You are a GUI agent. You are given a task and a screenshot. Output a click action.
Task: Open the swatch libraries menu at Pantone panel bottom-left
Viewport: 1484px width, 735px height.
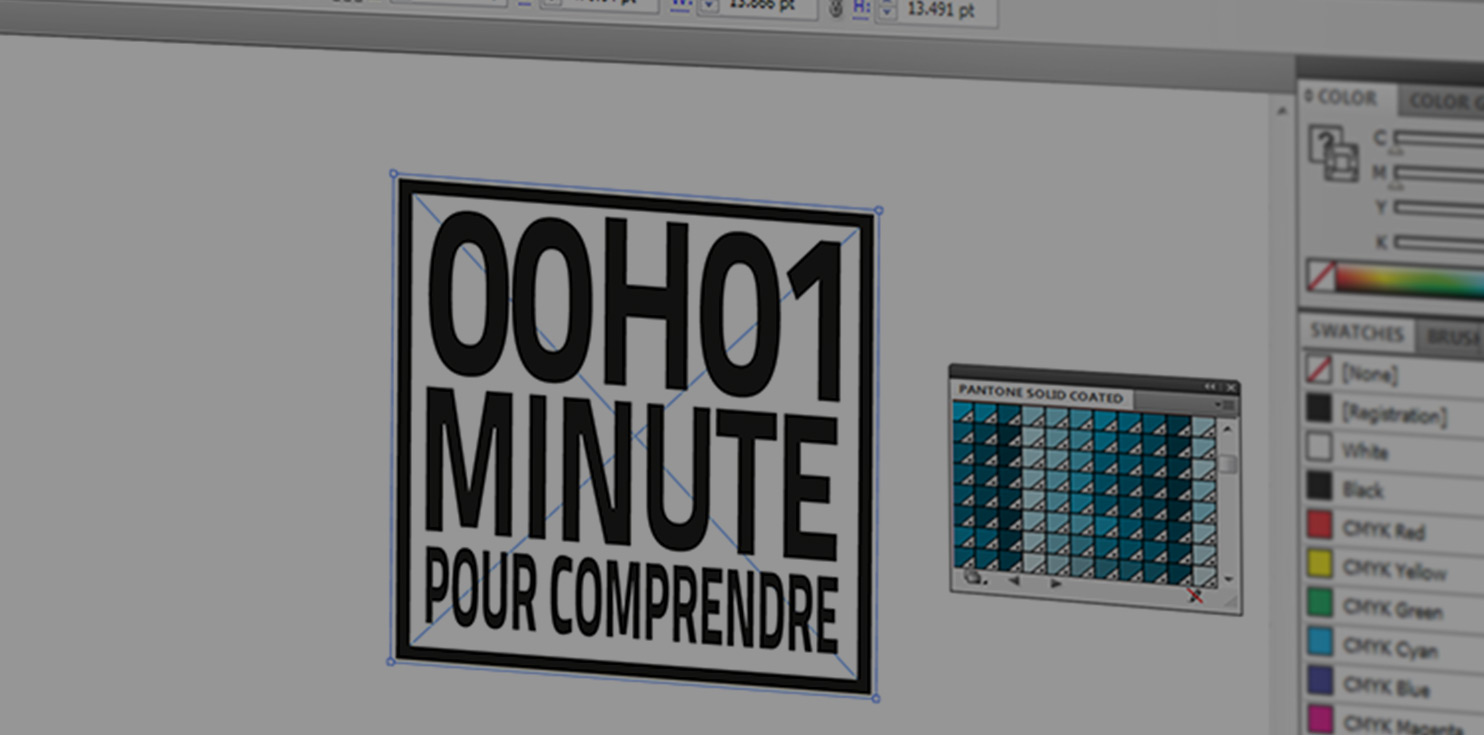[x=973, y=578]
